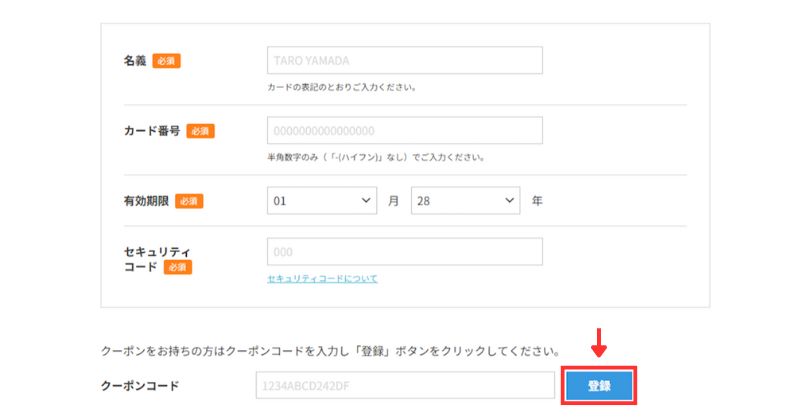Expand the expiry year dropdown showing 28
Viewport: 800px width, 420px height.
(x=465, y=201)
